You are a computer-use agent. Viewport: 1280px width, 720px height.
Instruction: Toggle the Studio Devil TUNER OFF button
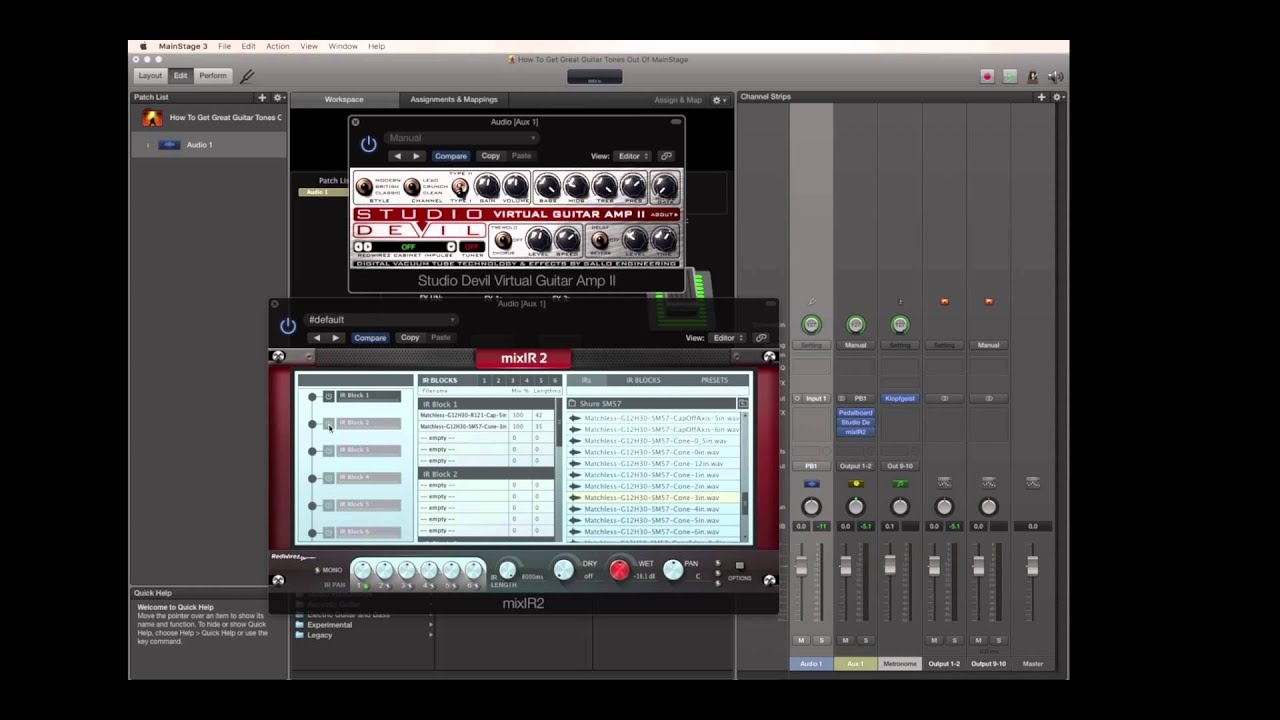[472, 247]
